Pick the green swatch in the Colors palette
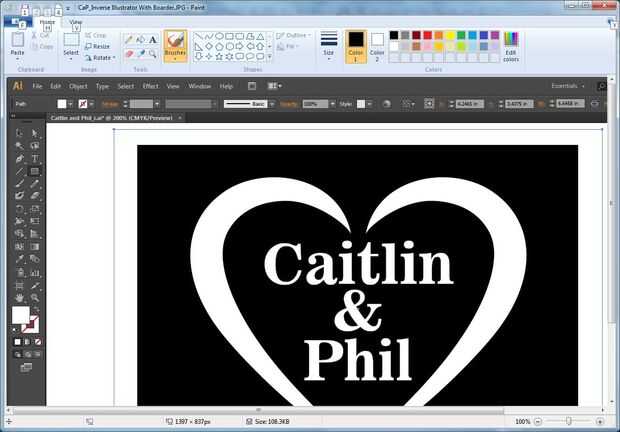Viewport: 620px width, 432px height. point(461,36)
